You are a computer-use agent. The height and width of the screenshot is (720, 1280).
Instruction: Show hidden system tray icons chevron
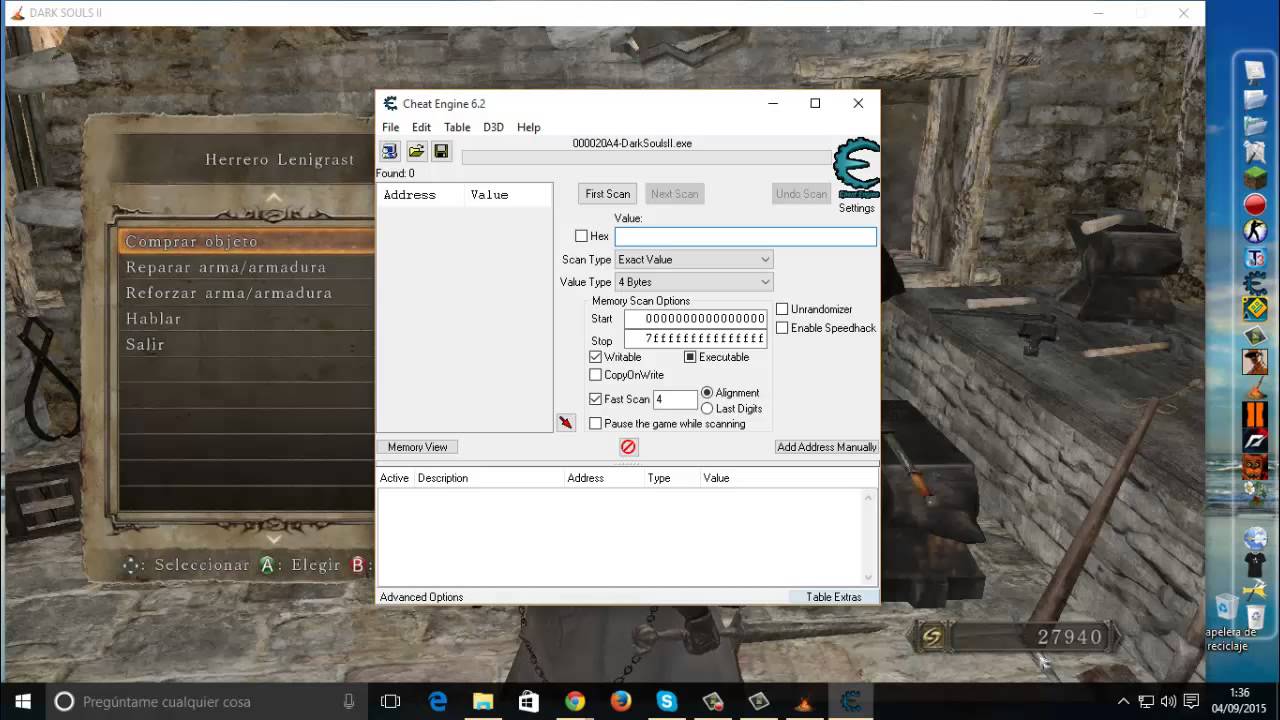coord(1123,701)
